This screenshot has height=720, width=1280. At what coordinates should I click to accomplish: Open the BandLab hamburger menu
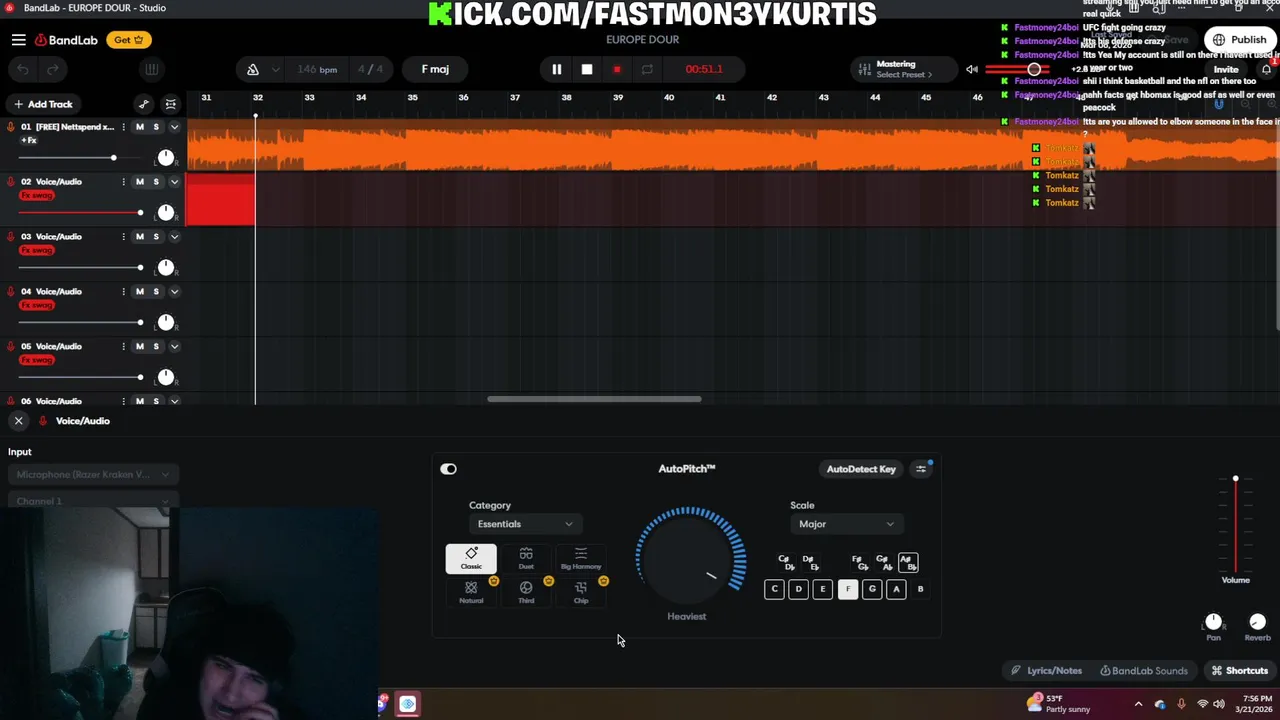coord(18,40)
